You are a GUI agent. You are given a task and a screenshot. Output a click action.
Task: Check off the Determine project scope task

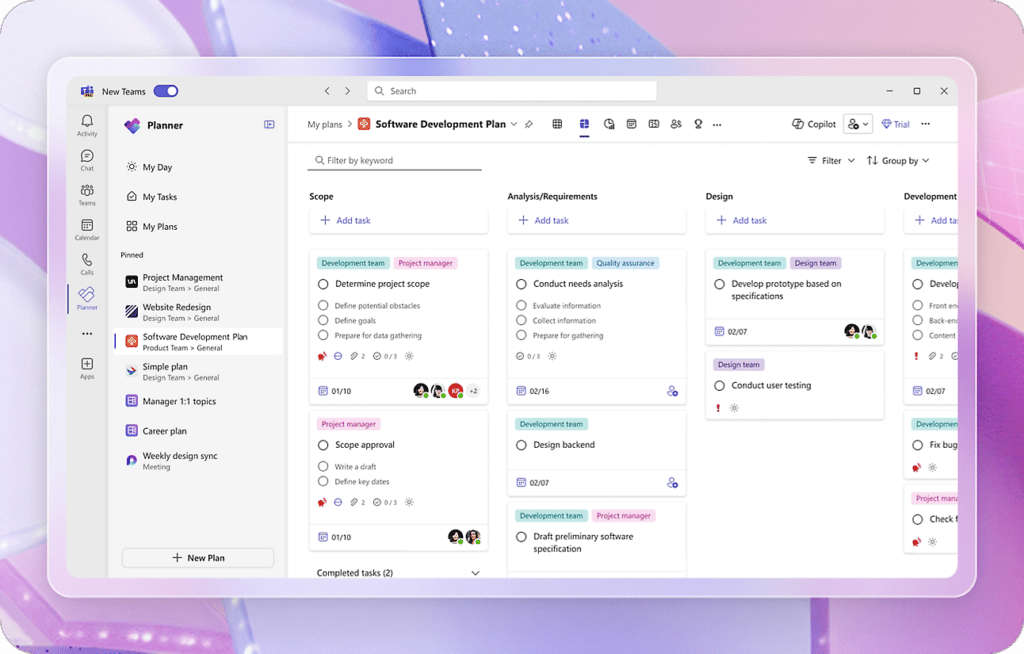(323, 283)
